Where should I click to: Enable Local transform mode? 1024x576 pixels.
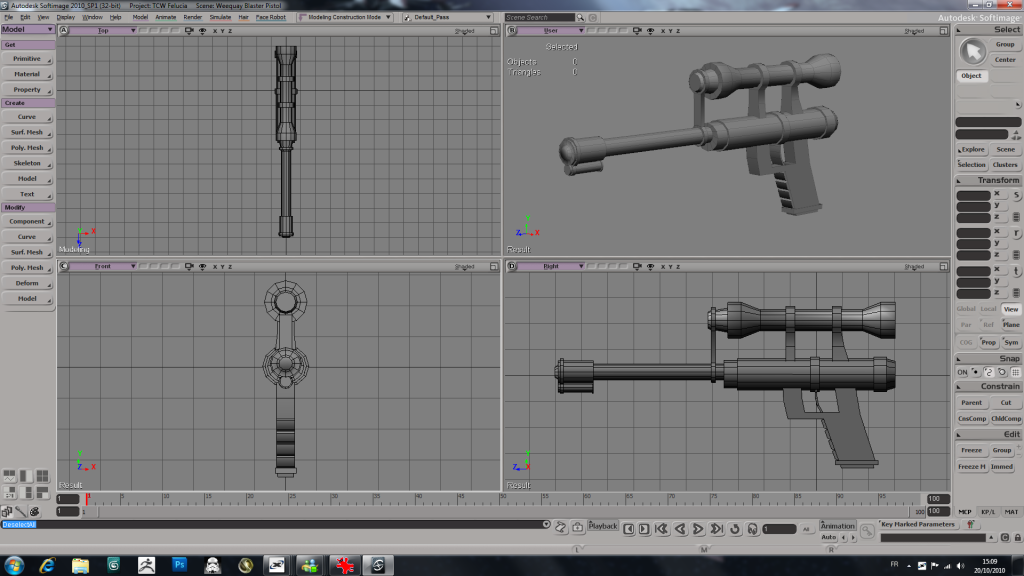coord(989,309)
